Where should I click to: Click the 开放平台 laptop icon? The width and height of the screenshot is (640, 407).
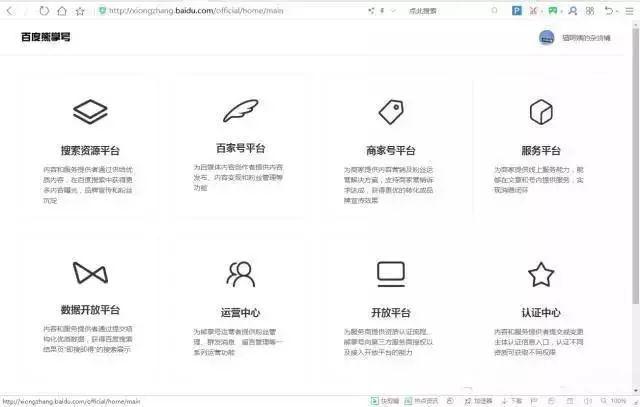pyautogui.click(x=391, y=274)
